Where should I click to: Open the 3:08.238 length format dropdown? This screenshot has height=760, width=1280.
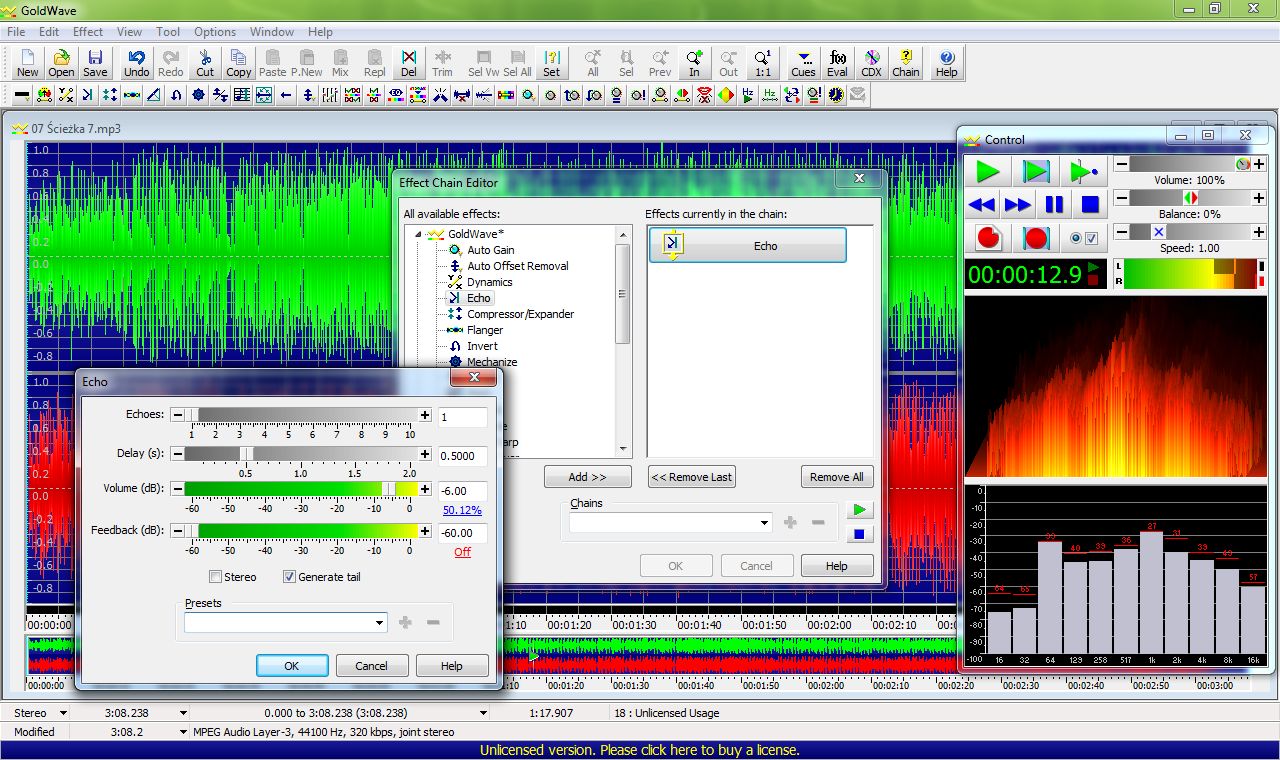coord(183,713)
